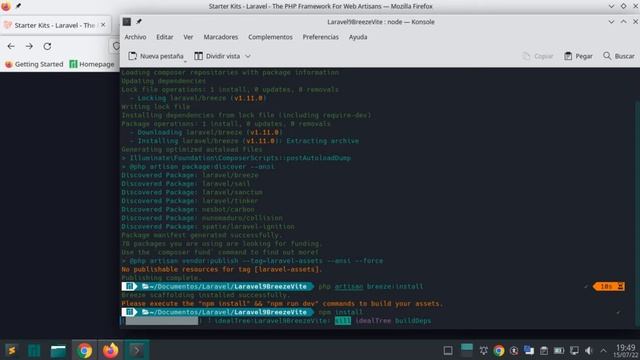
Task: Click the pin icon in Firefox title bar
Action: (x=18, y=6)
